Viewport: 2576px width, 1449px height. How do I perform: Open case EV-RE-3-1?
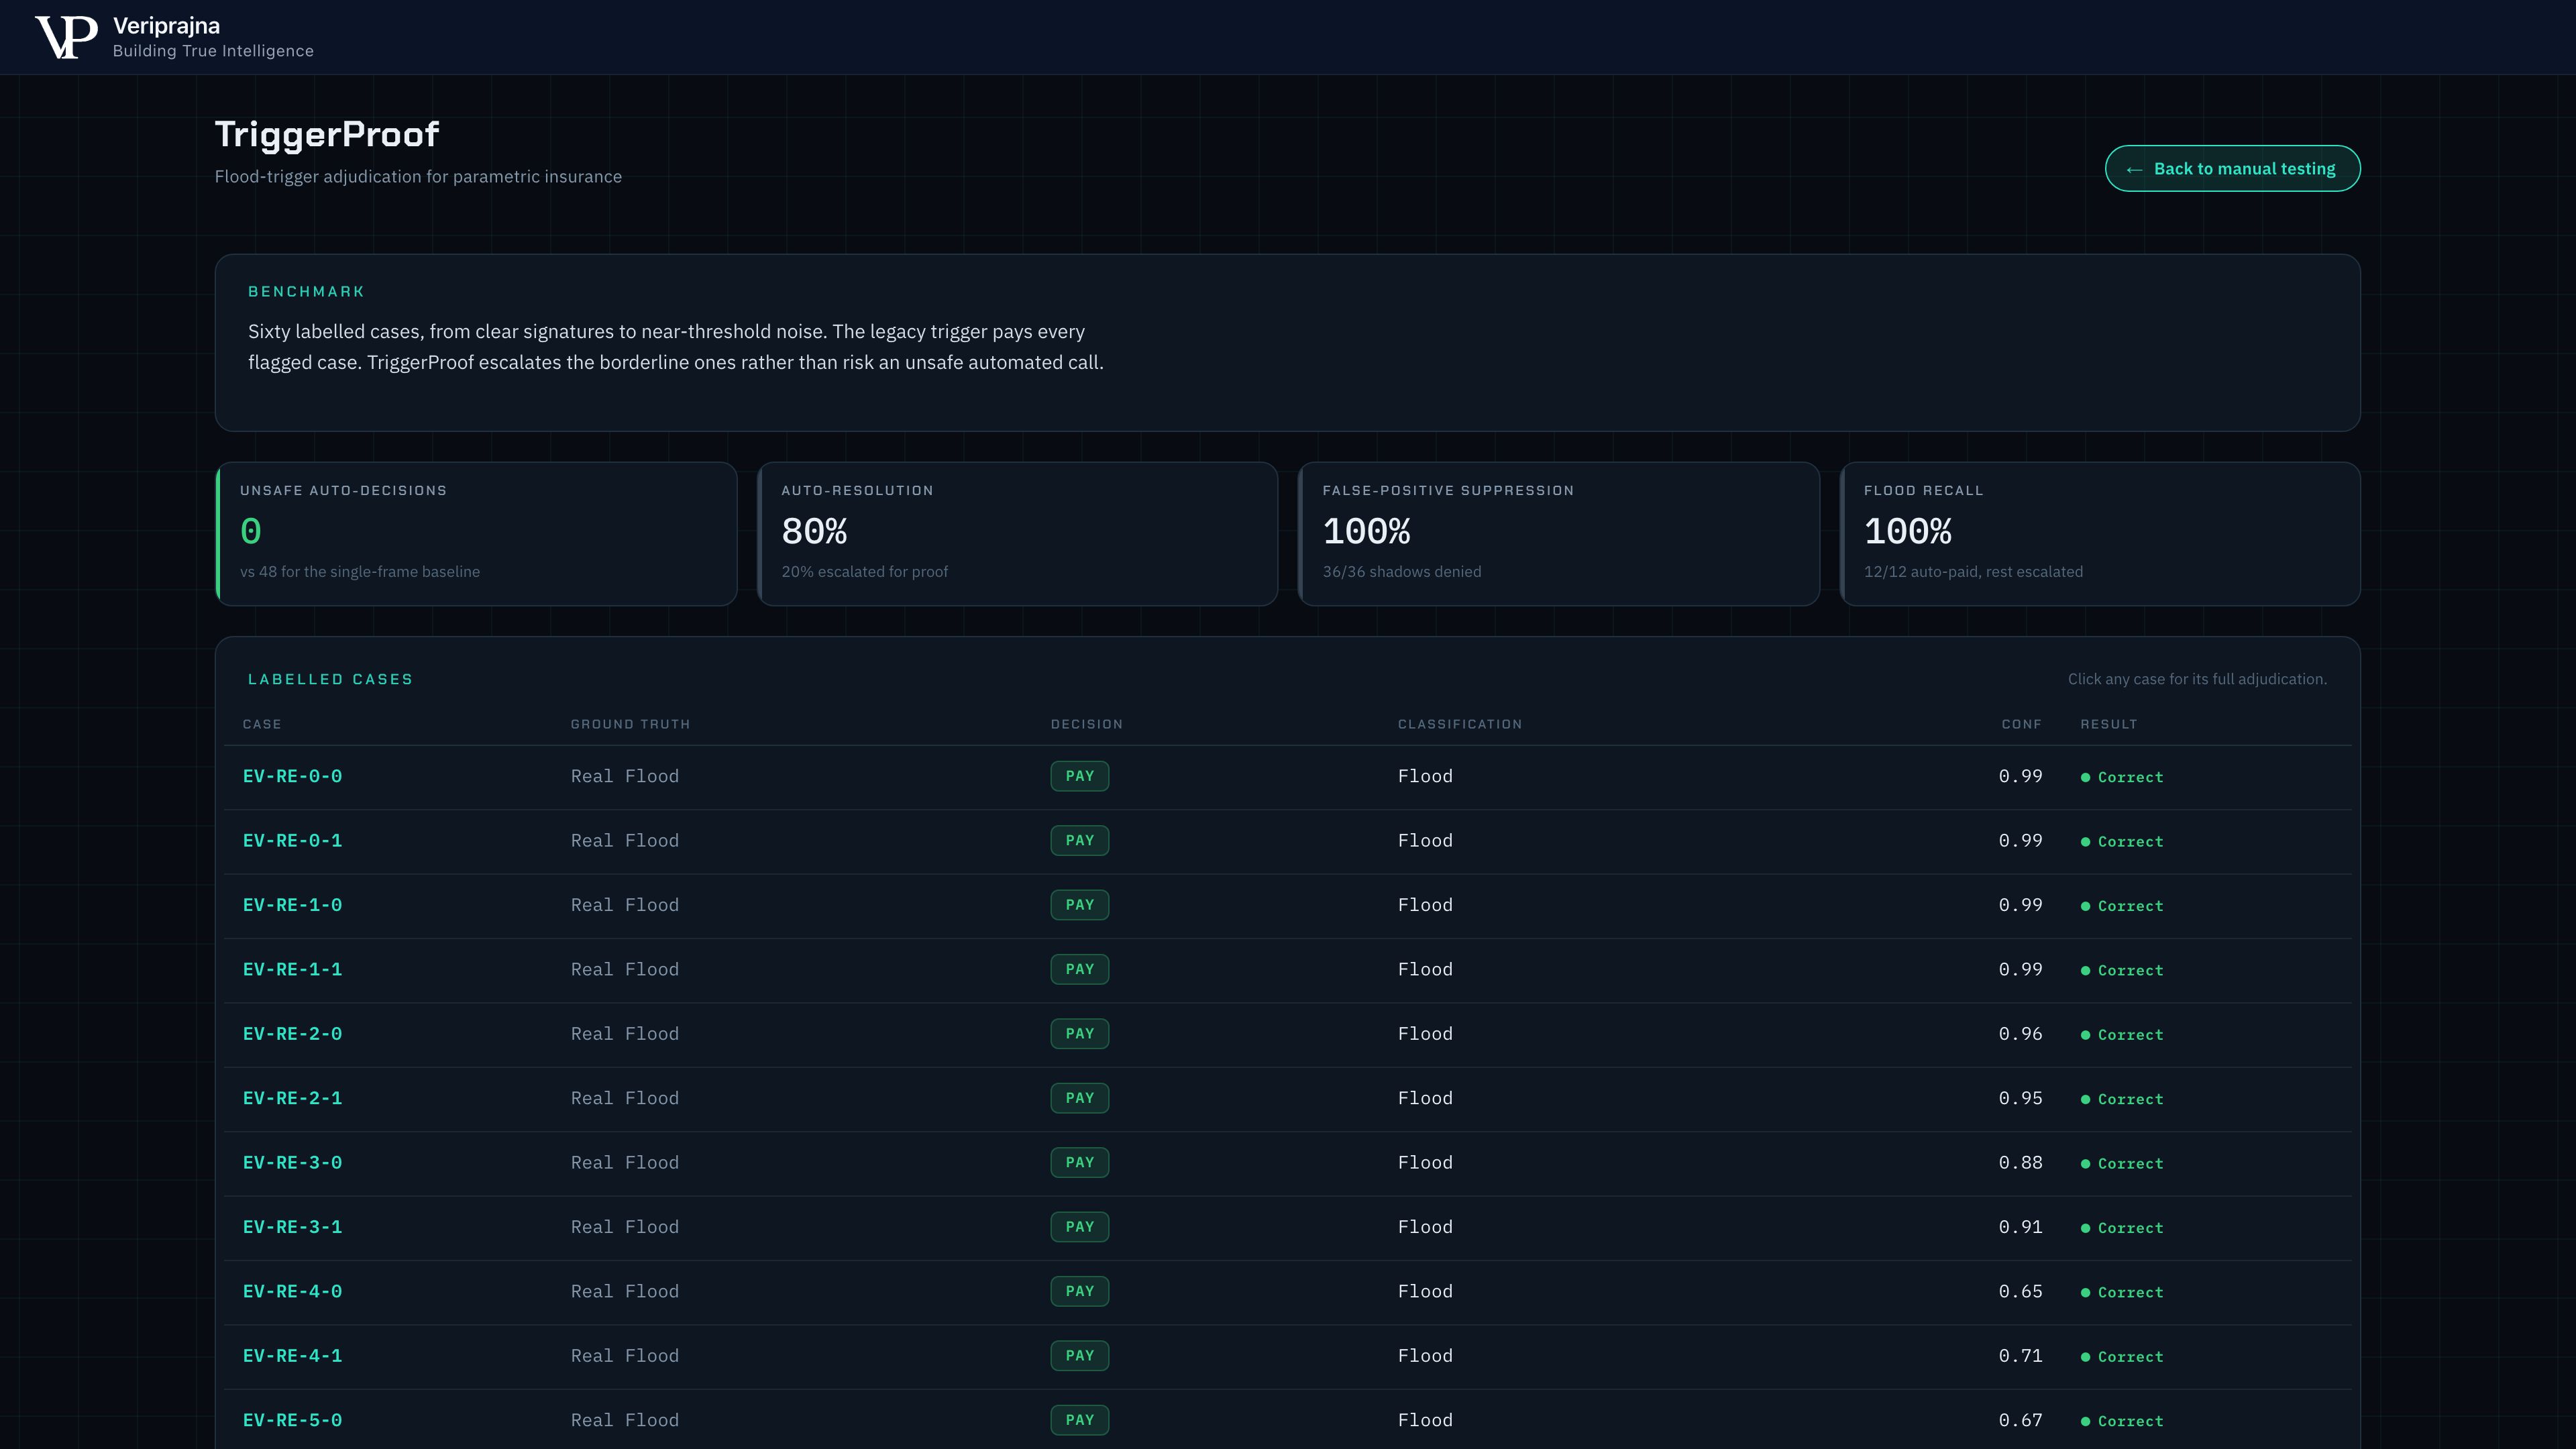pos(292,1227)
